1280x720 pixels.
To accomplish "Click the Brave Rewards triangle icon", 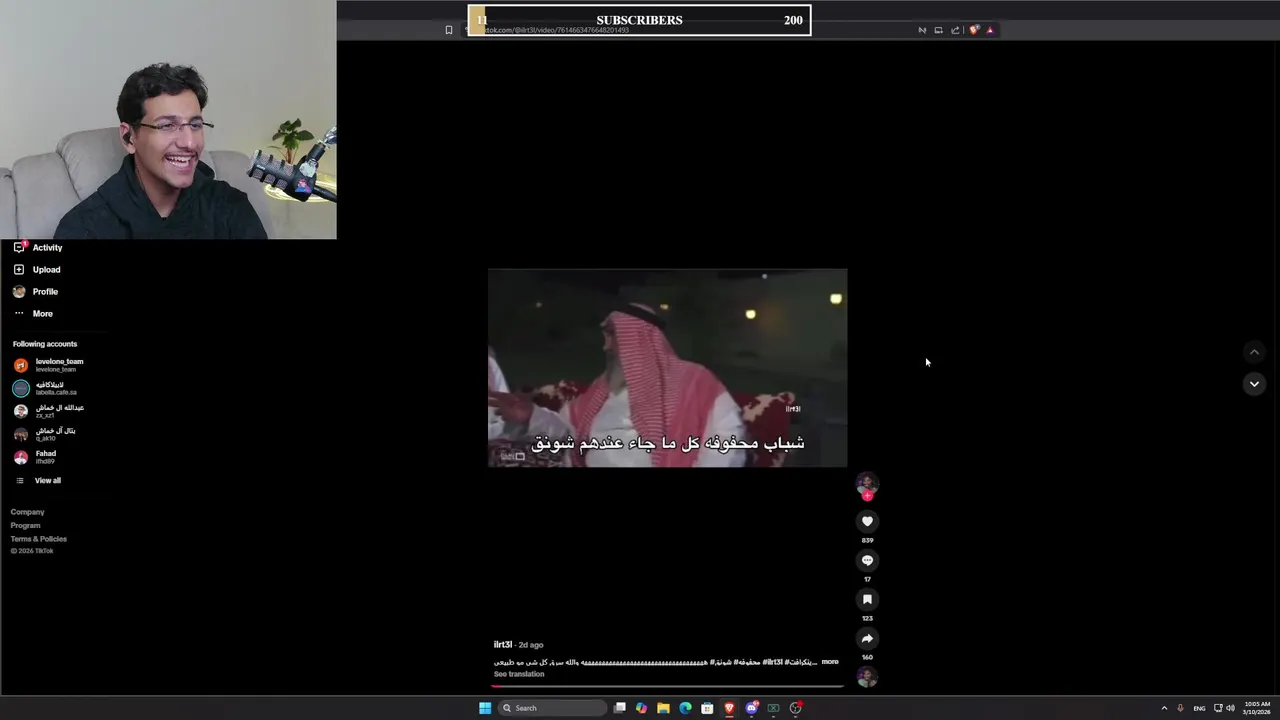I will (990, 30).
